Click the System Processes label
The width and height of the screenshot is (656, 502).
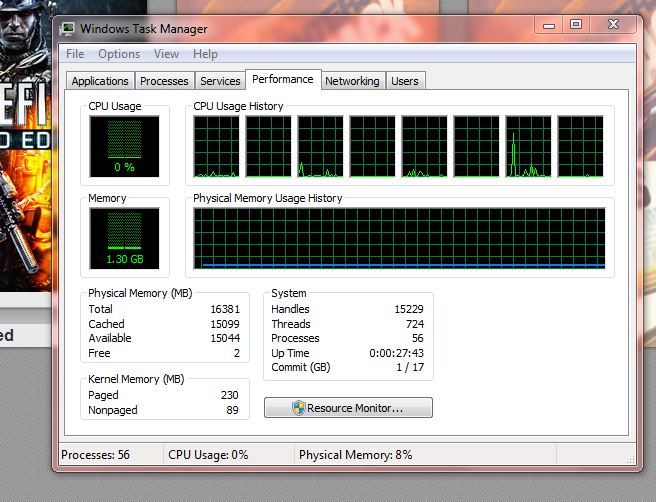pos(295,338)
